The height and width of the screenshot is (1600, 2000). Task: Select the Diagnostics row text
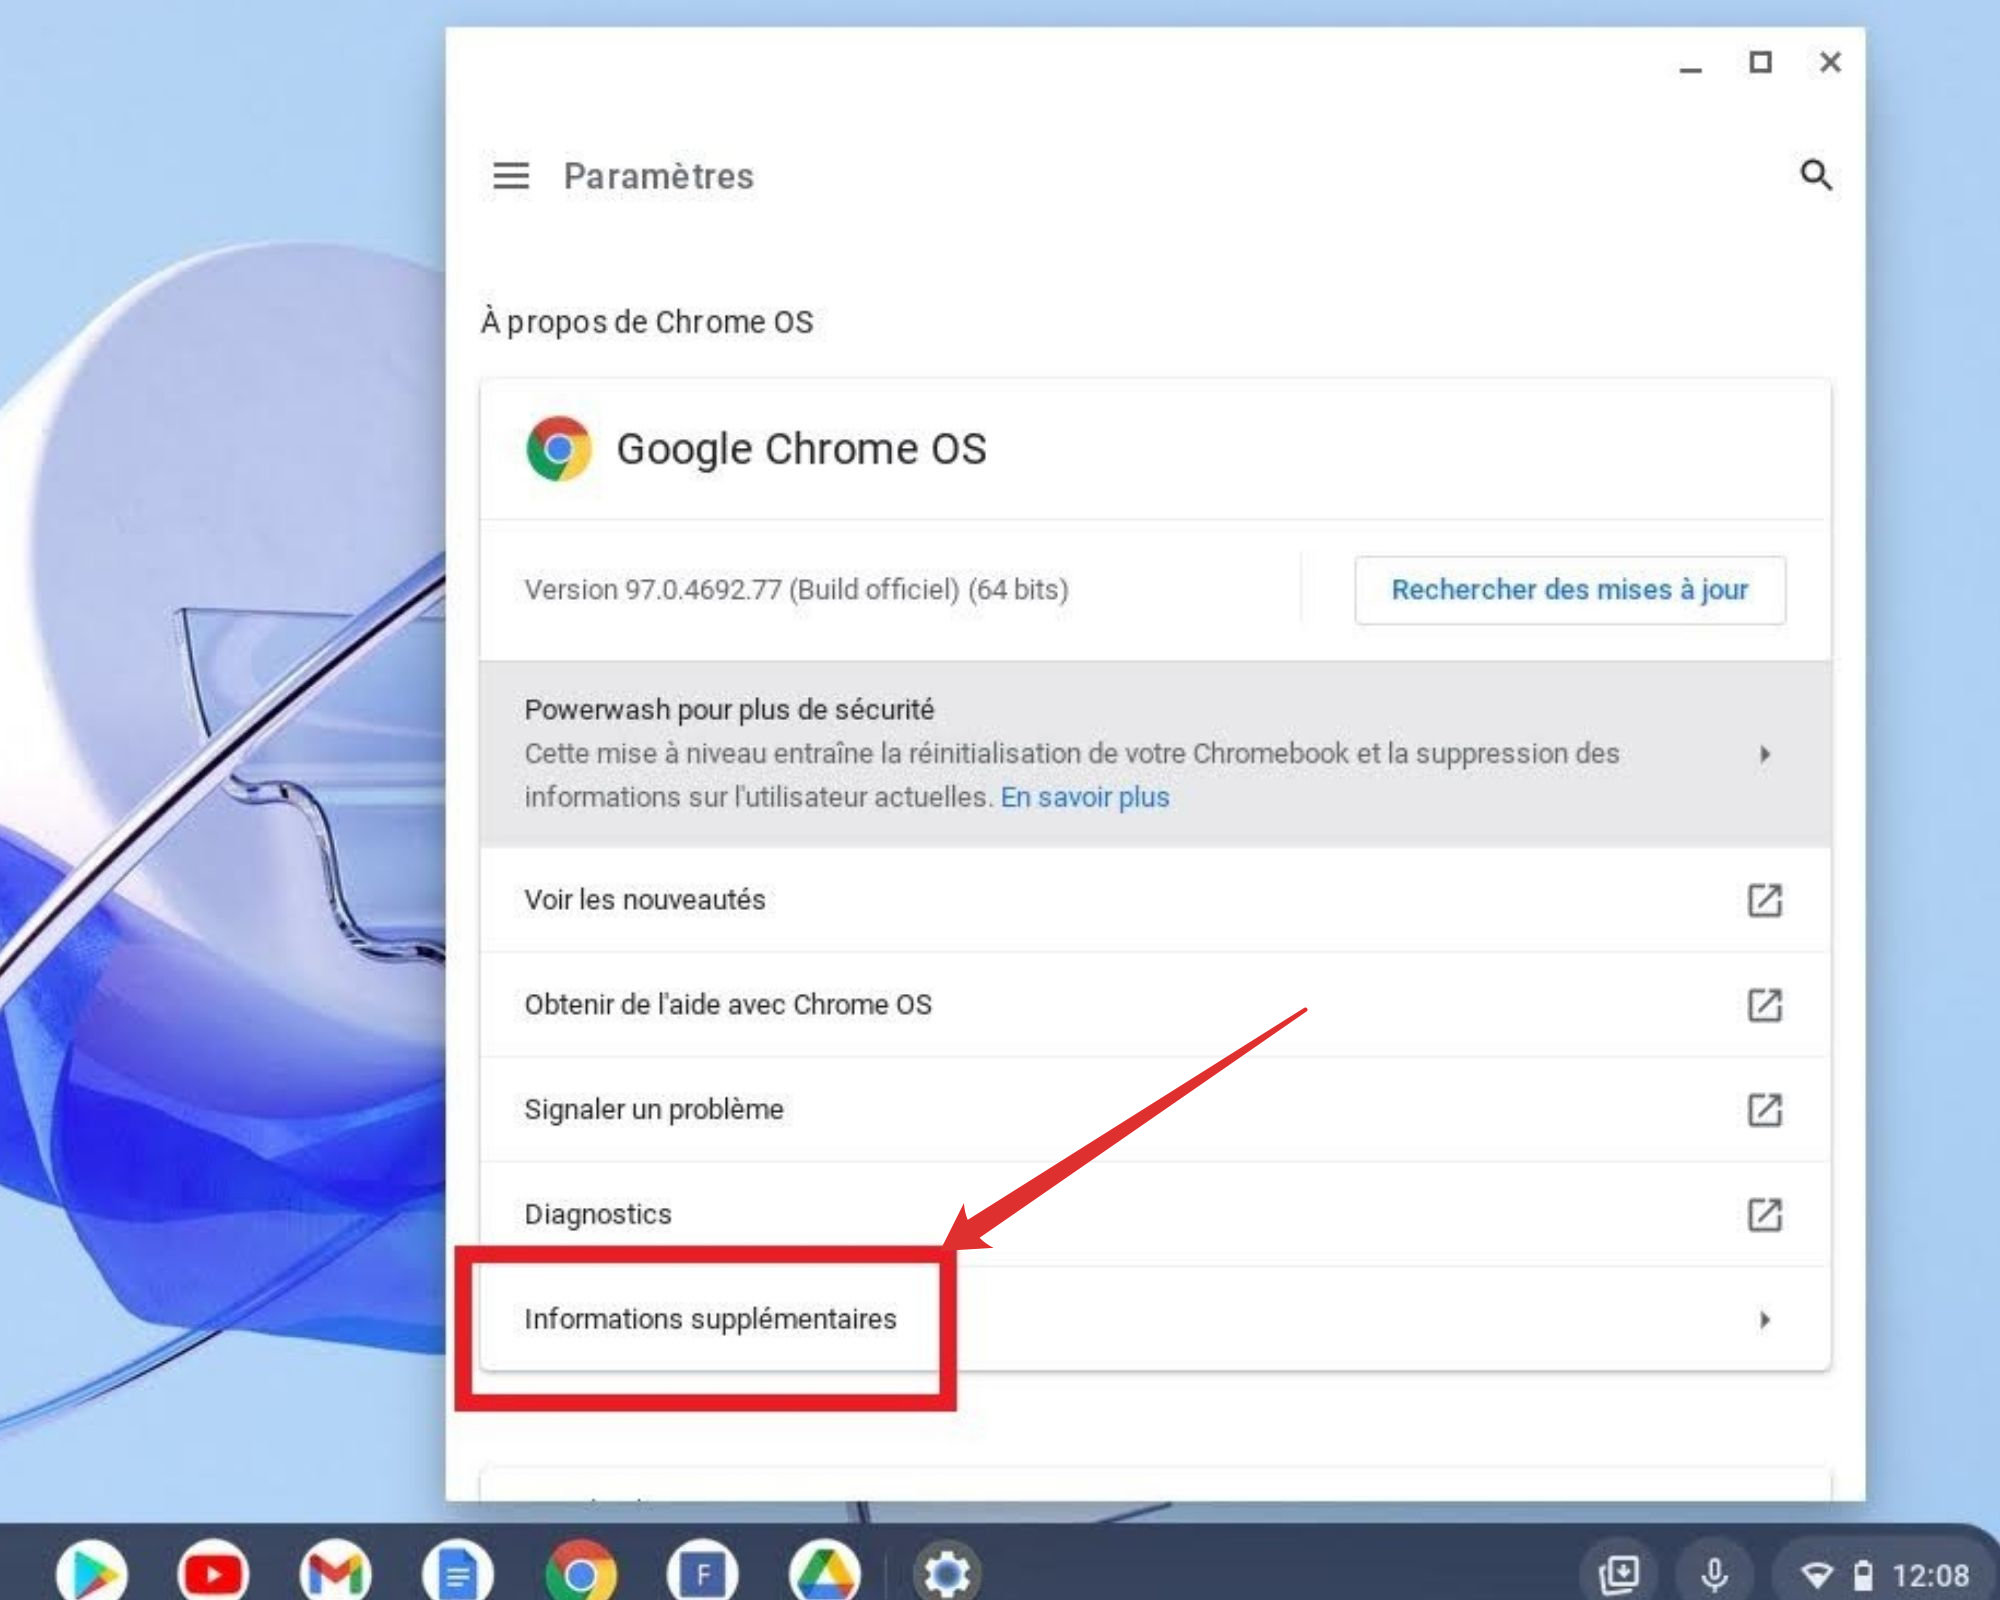tap(598, 1214)
